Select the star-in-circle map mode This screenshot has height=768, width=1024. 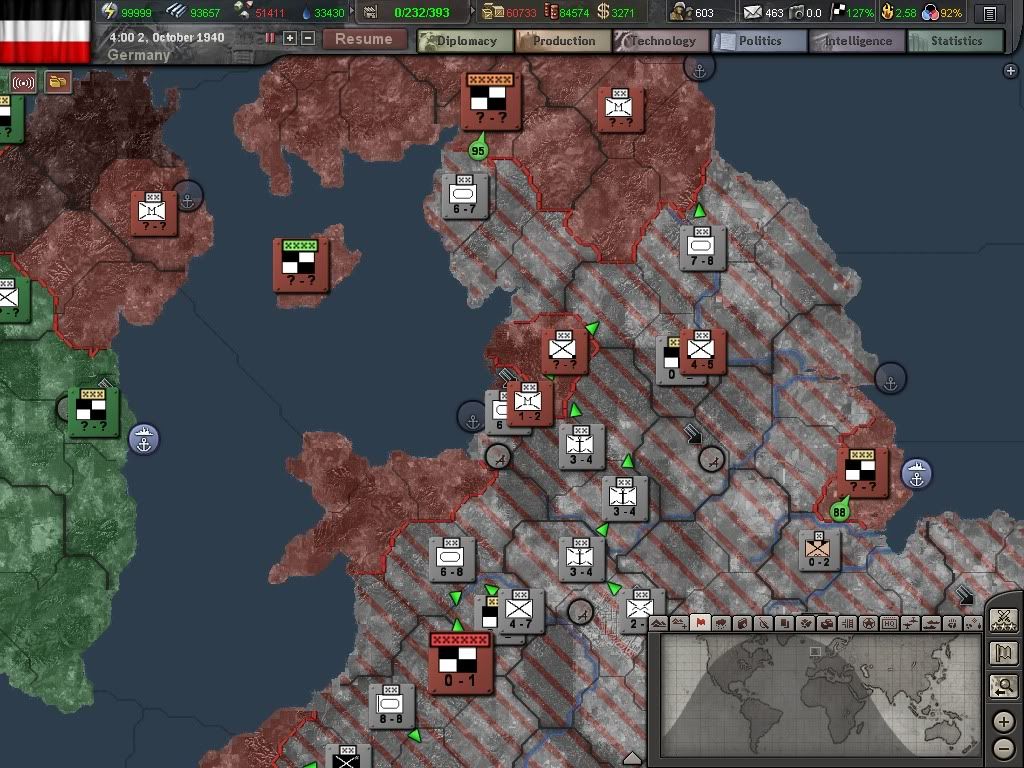868,624
